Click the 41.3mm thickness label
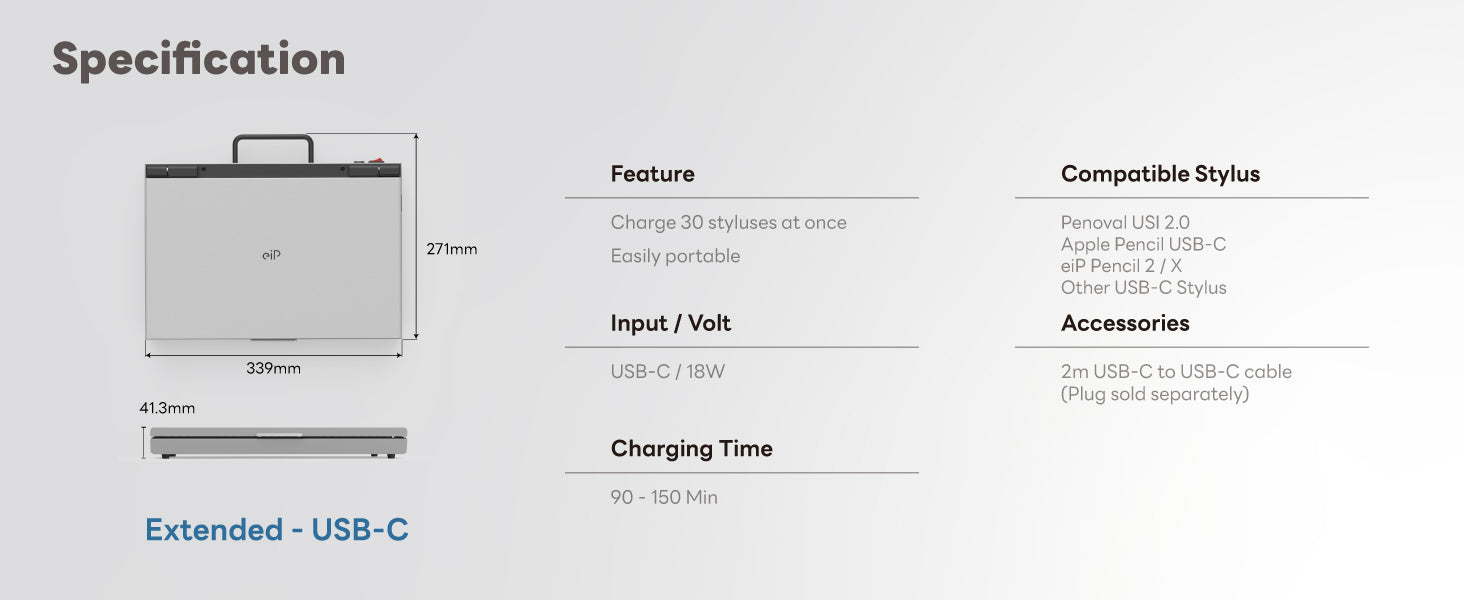Viewport: 1464px width, 600px height. coord(167,408)
